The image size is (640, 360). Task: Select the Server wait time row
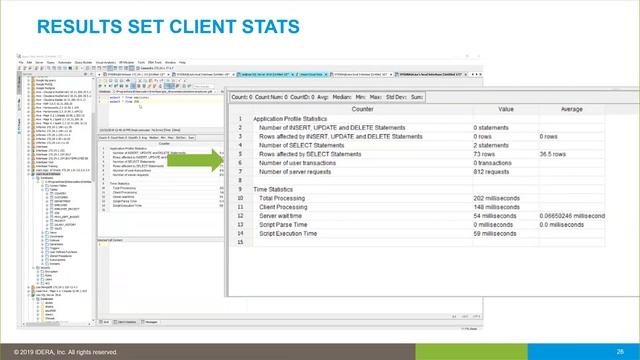(x=417, y=216)
